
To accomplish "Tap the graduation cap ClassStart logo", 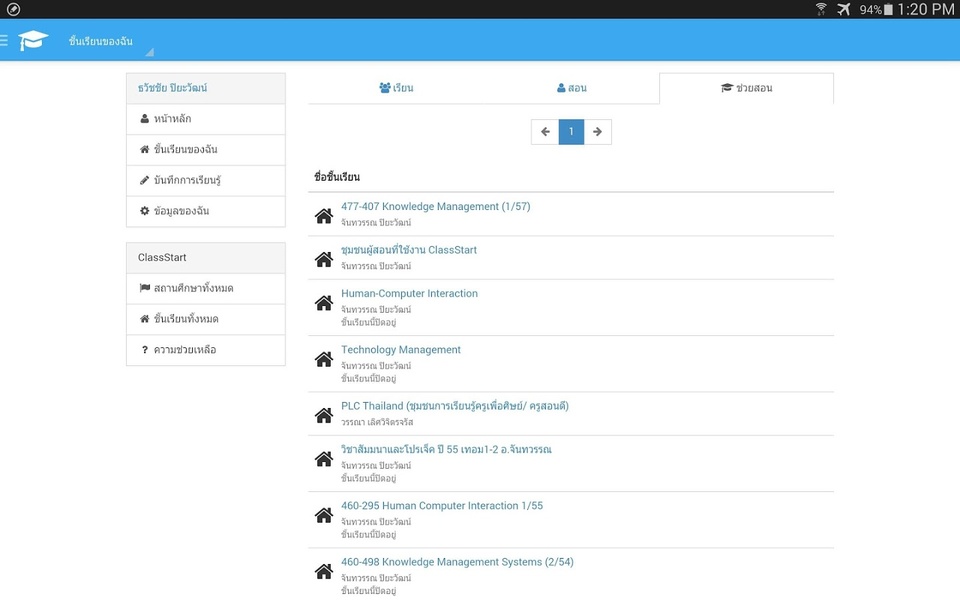I will pyautogui.click(x=33, y=40).
